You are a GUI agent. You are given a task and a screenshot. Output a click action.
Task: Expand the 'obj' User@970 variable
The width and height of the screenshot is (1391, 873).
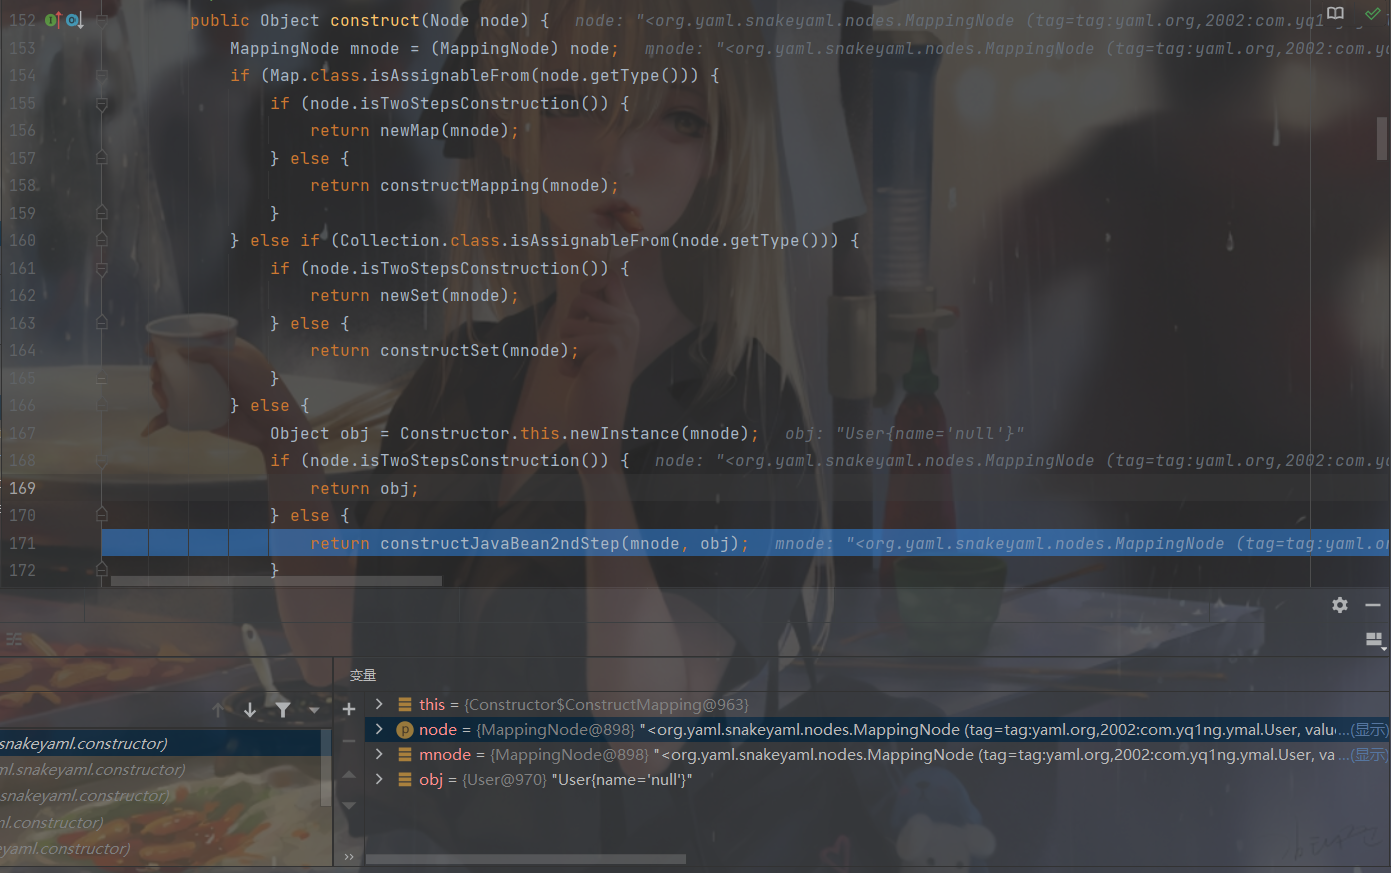379,779
